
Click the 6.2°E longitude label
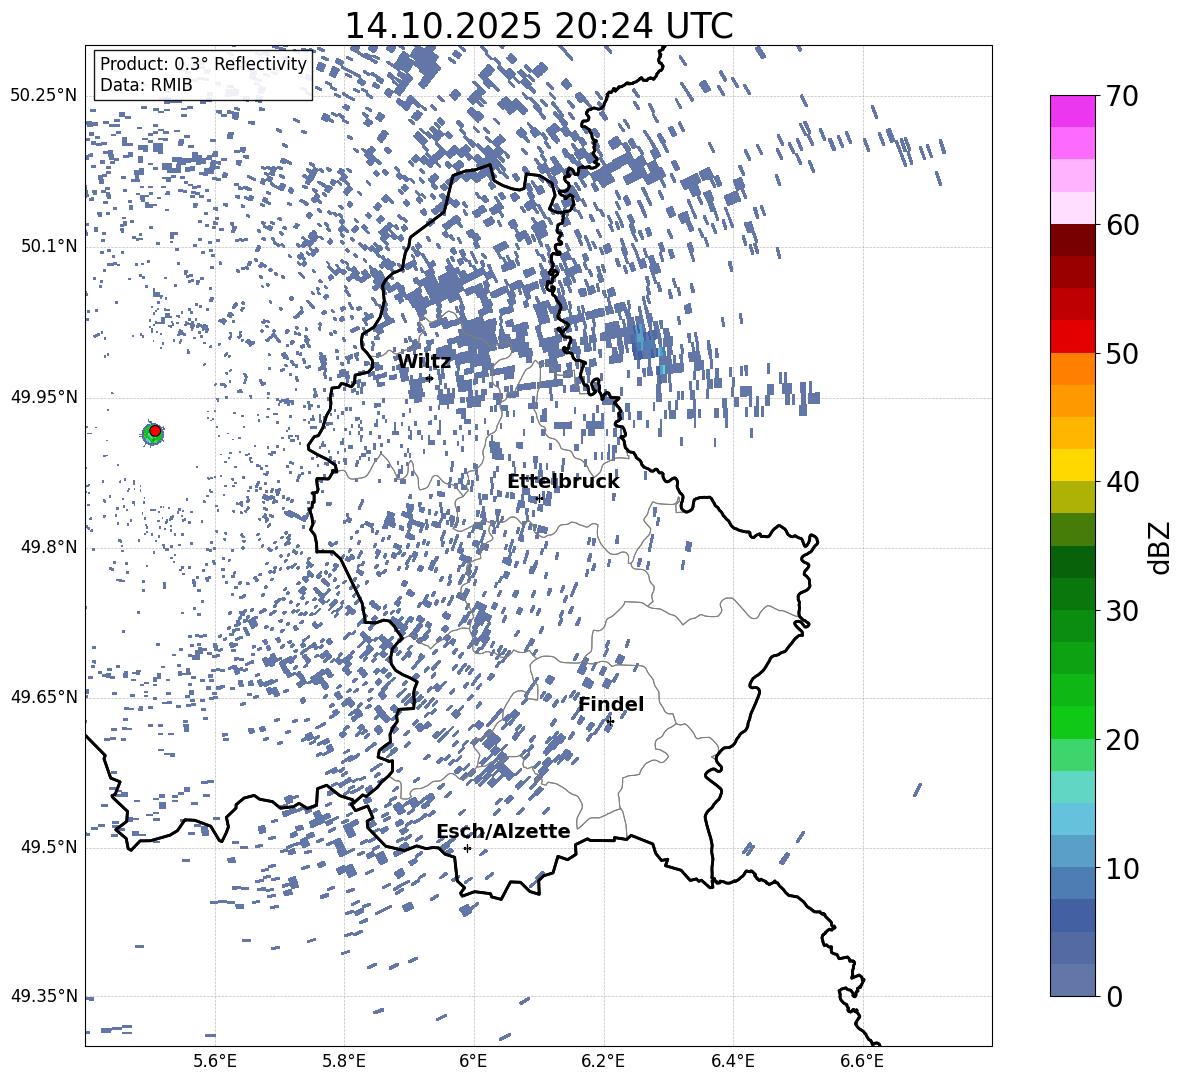click(603, 1061)
